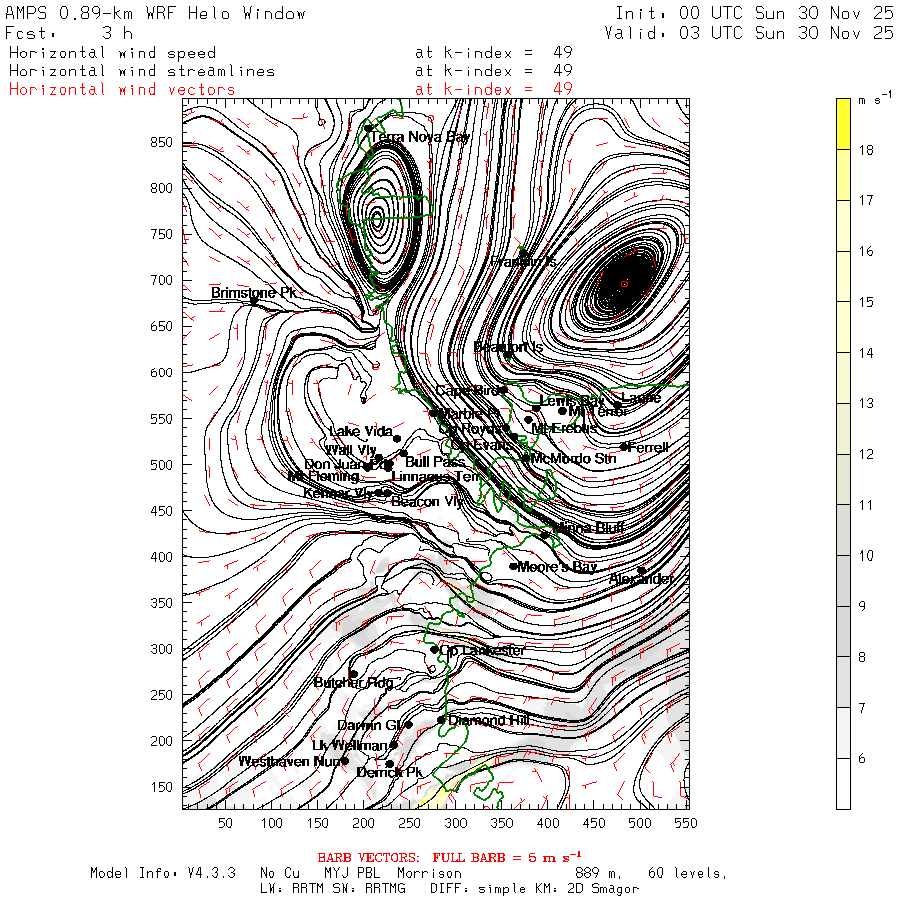900x900 pixels.
Task: Click the 'Horizontal wind speed' header text
Action: point(112,53)
